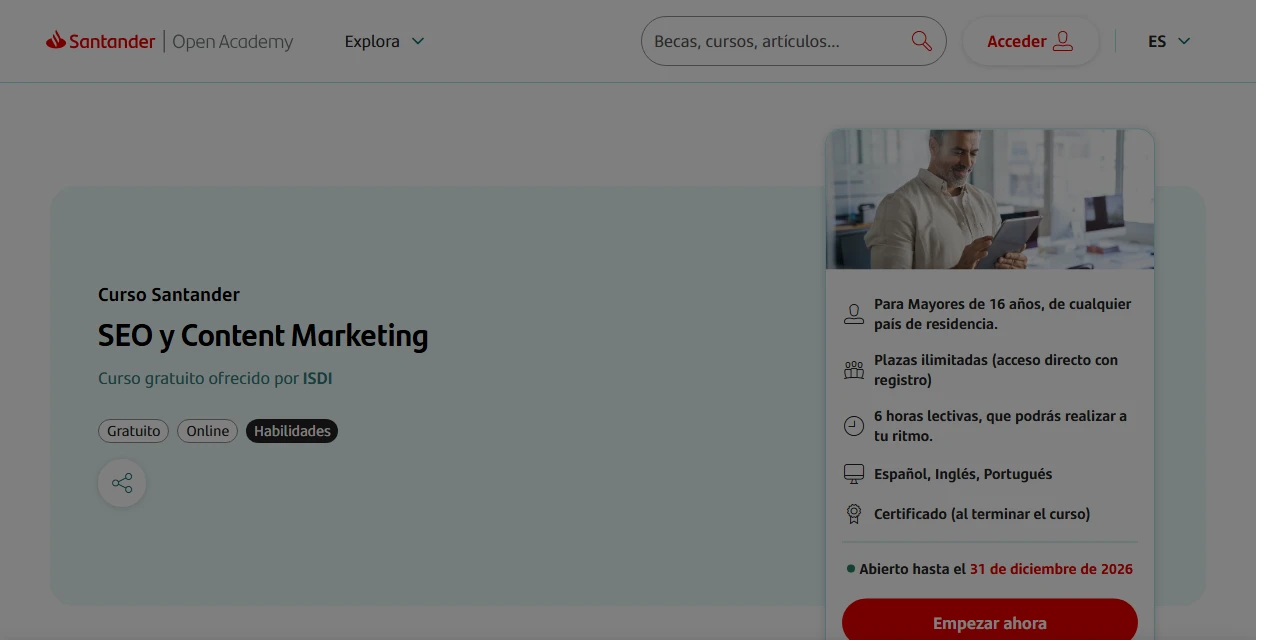
Task: Click the Para Mayores de 16 años text
Action: coord(1003,314)
